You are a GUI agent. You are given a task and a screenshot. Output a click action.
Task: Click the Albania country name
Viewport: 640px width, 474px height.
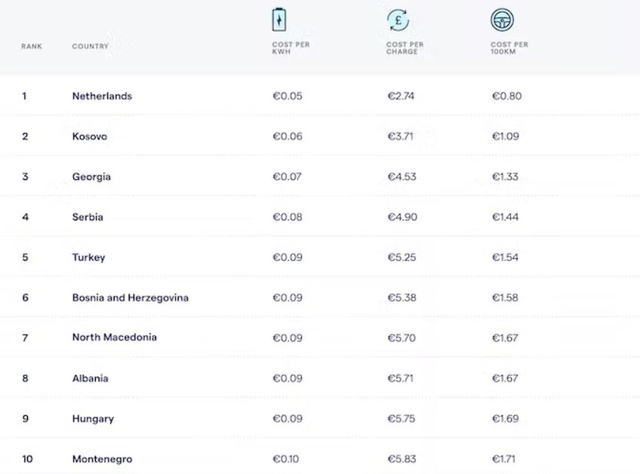pyautogui.click(x=90, y=378)
